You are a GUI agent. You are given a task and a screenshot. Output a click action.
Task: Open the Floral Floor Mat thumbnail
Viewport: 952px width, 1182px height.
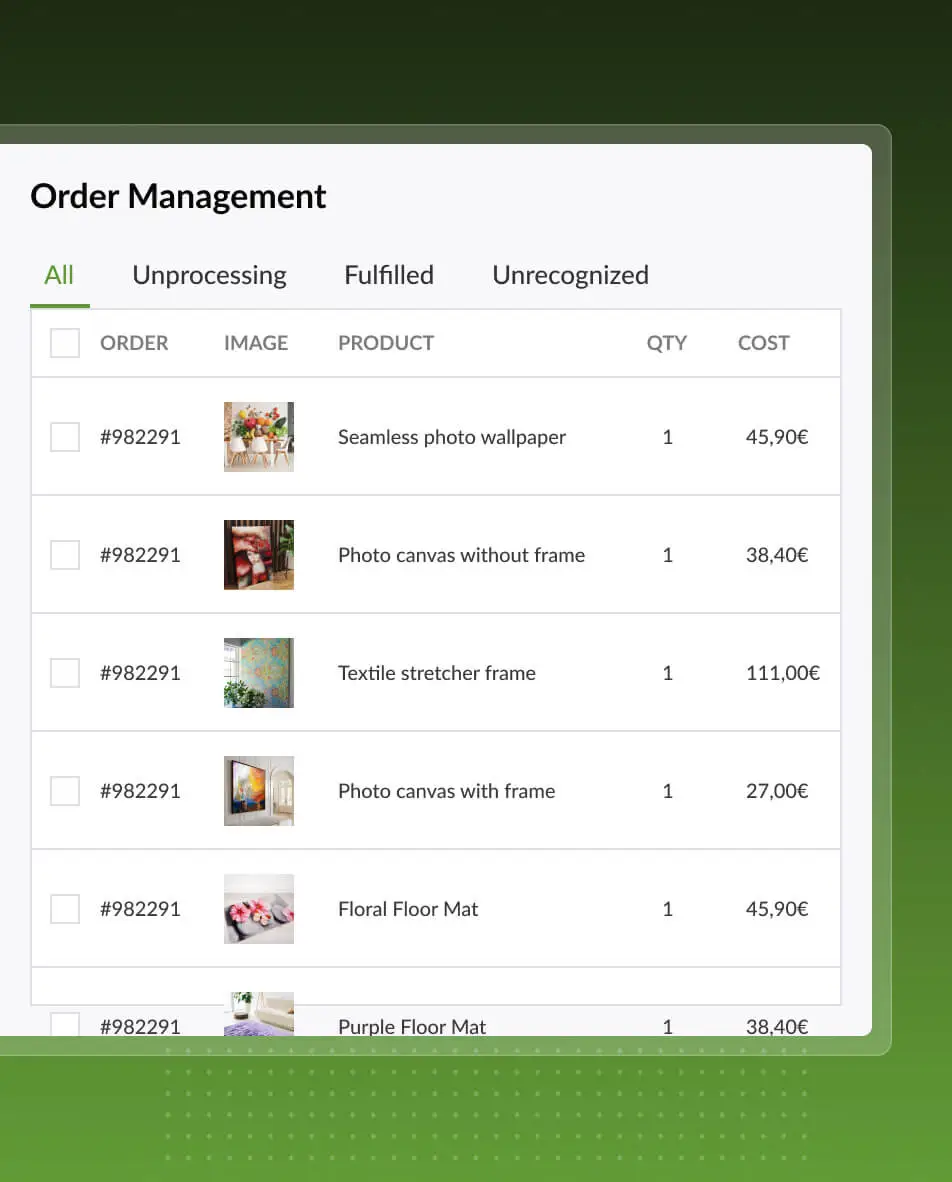259,909
